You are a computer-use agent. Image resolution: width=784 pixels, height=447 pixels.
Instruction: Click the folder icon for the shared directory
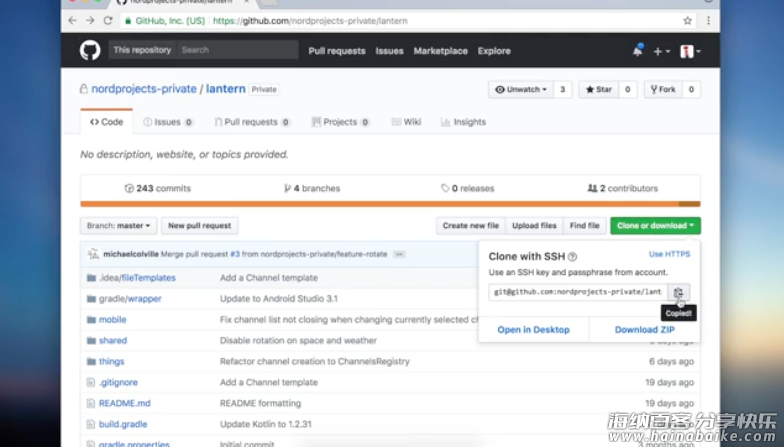(x=91, y=340)
